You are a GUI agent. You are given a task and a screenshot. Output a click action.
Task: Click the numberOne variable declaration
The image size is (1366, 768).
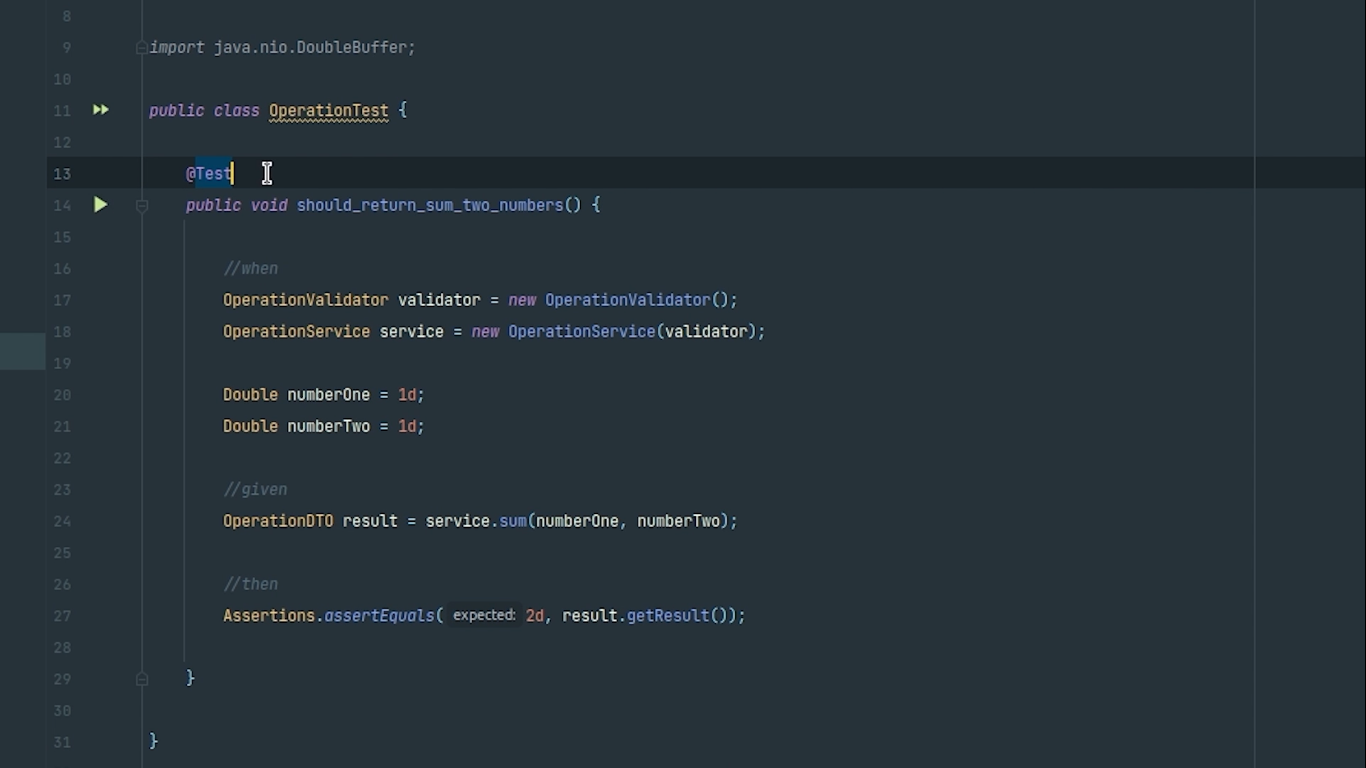coord(328,395)
